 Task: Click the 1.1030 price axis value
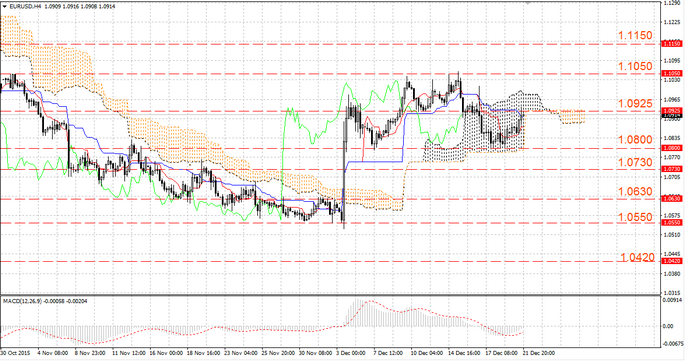point(672,80)
